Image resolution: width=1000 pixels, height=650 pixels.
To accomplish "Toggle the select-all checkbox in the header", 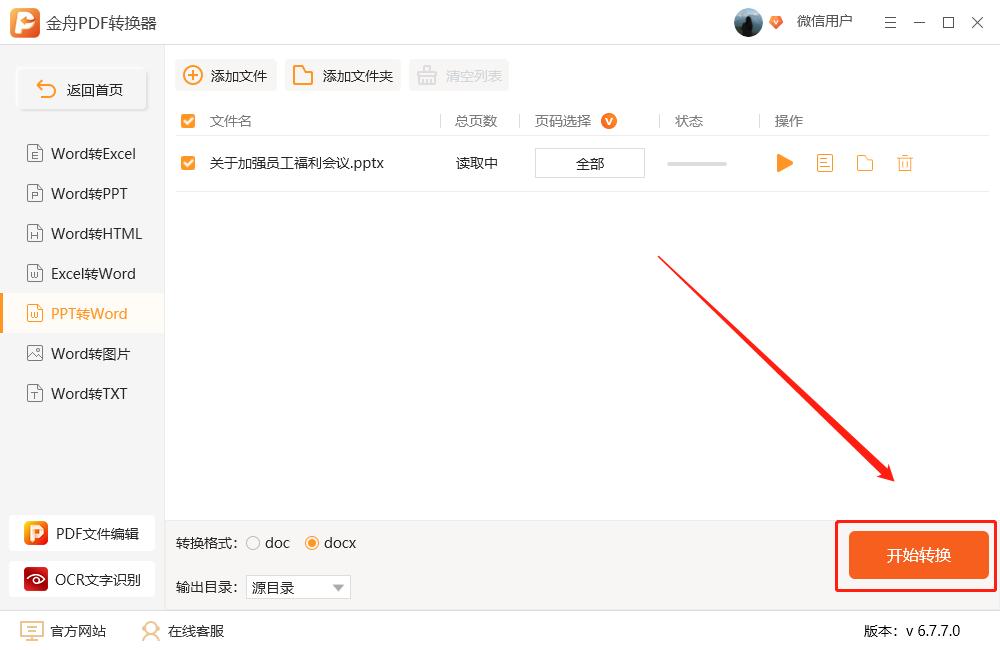I will pos(188,121).
